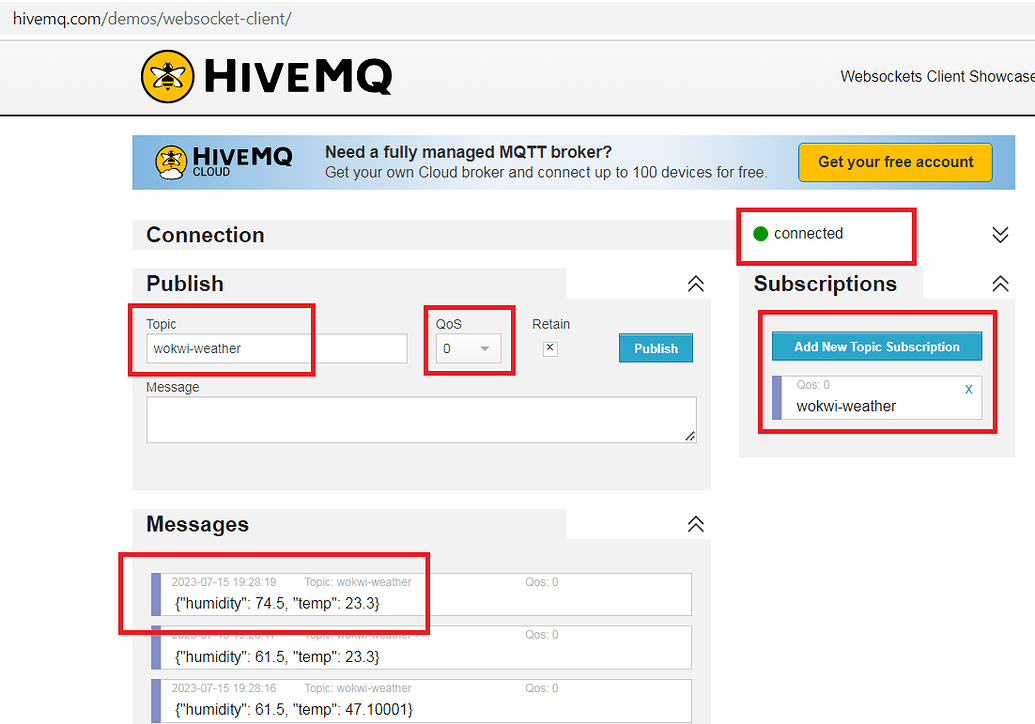
Task: Click the HiveMQ bee logo icon
Action: tap(168, 77)
